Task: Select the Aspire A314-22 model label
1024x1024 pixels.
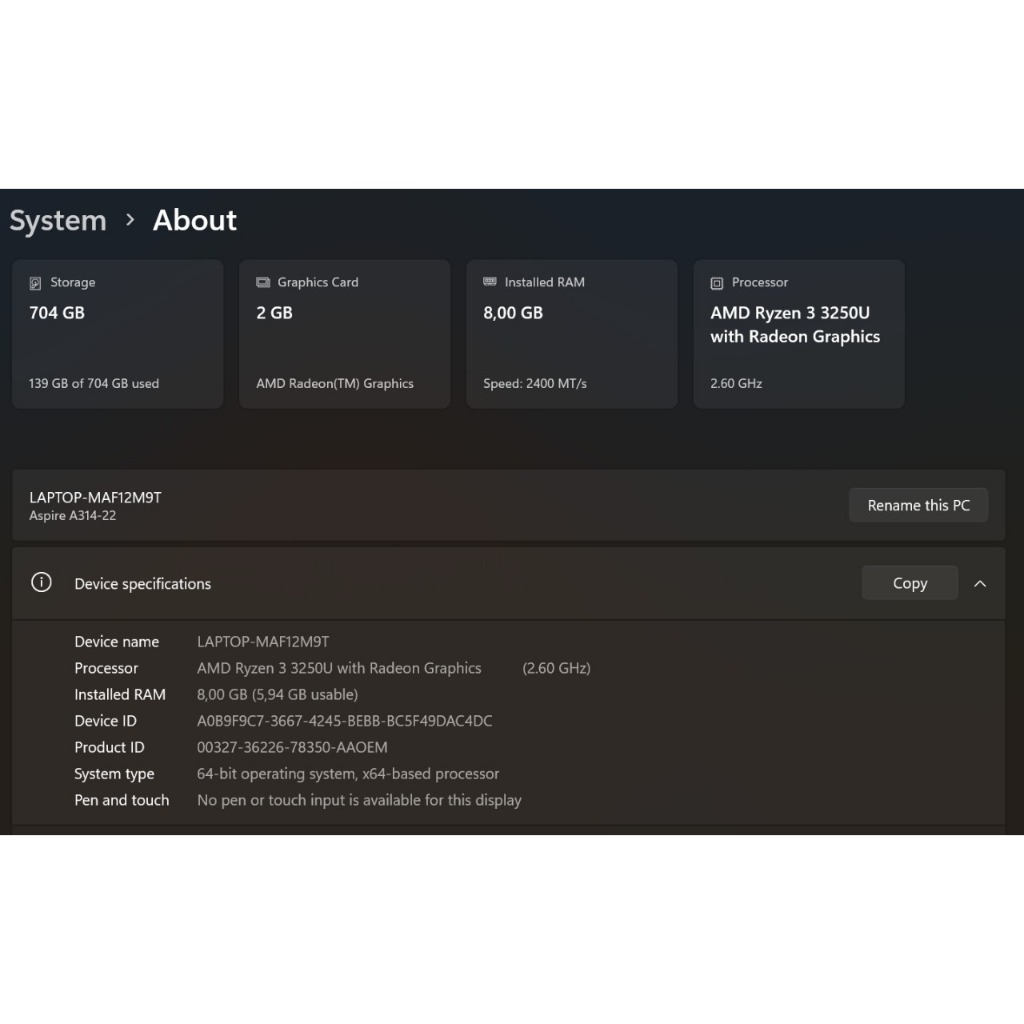Action: 73,516
